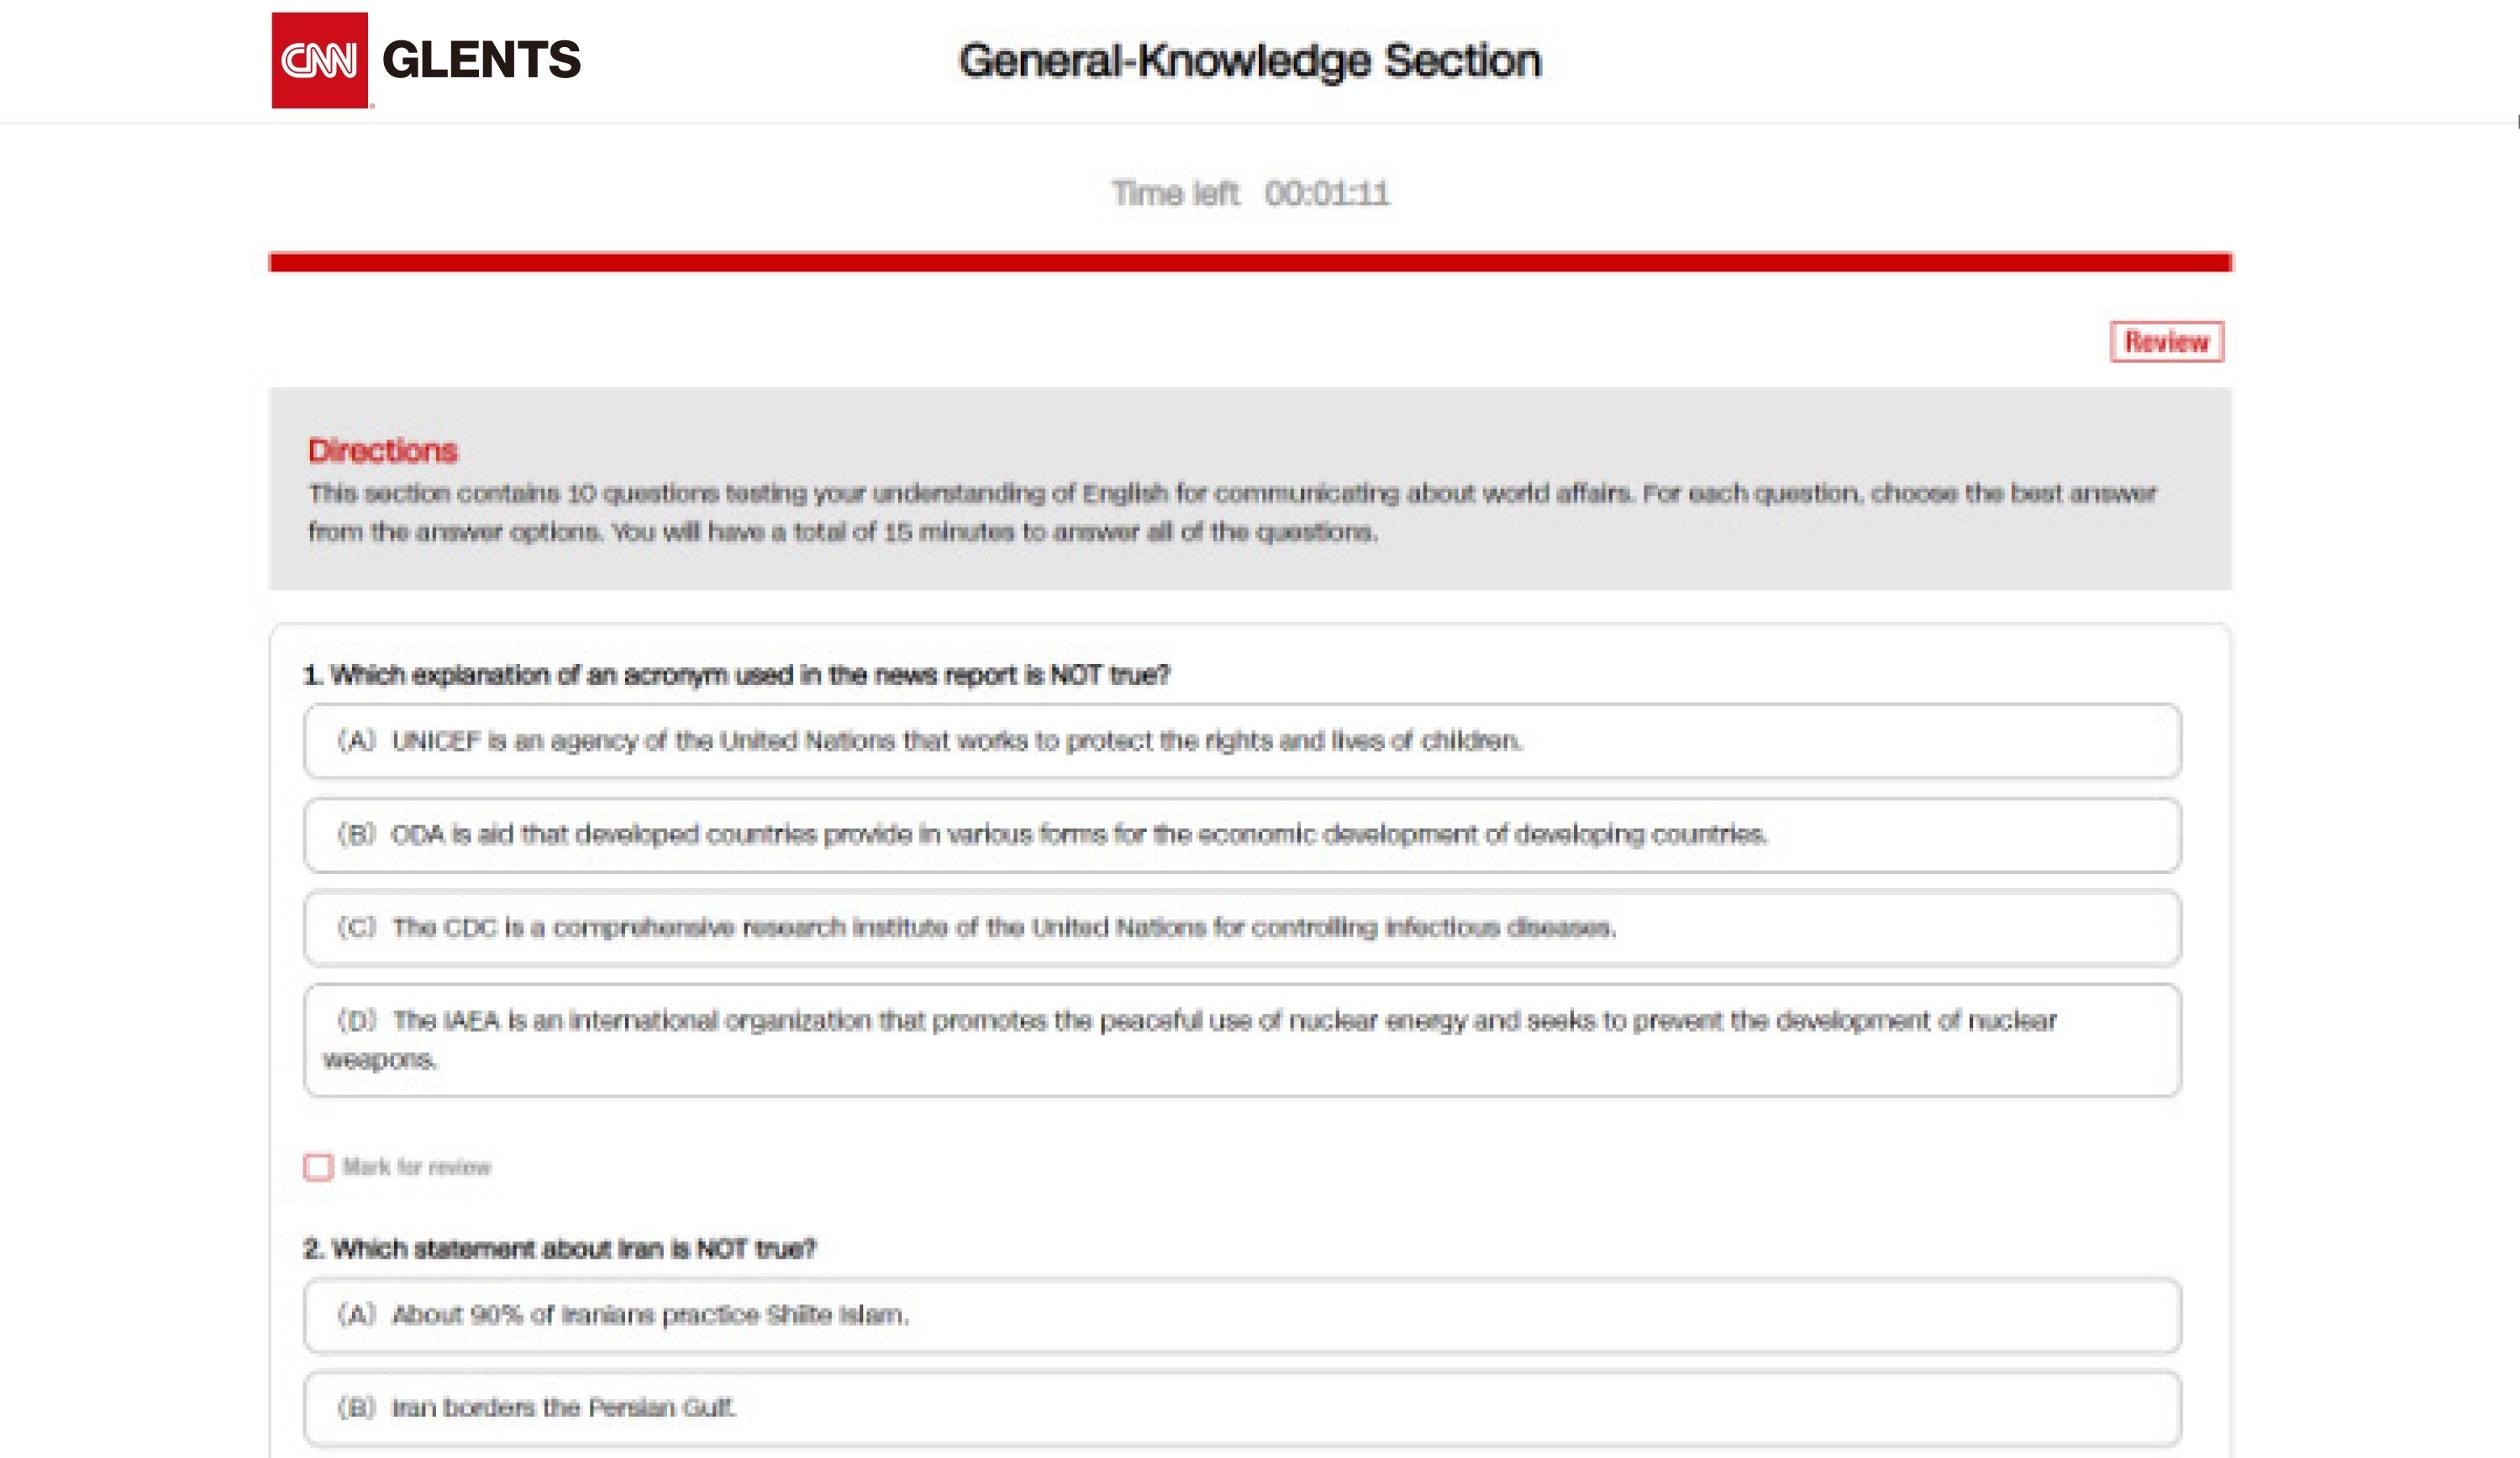Click the red CNN logo
The height and width of the screenshot is (1458, 2520).
(x=319, y=60)
